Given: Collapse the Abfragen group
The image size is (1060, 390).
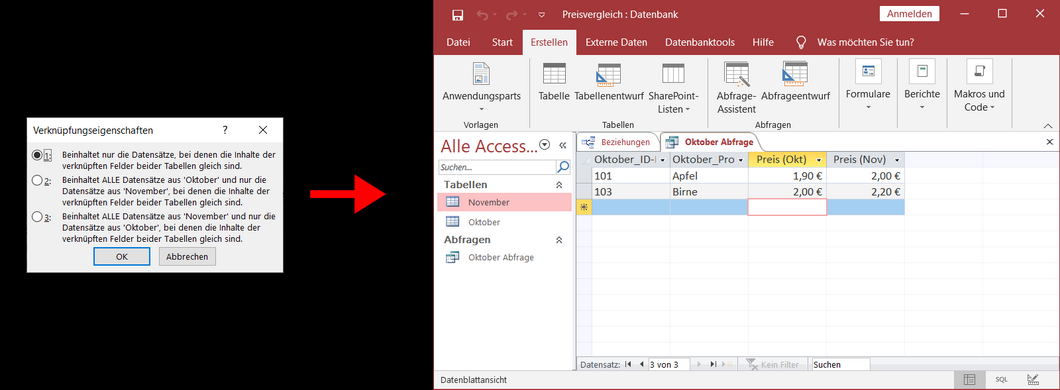Looking at the screenshot, I should pos(559,239).
